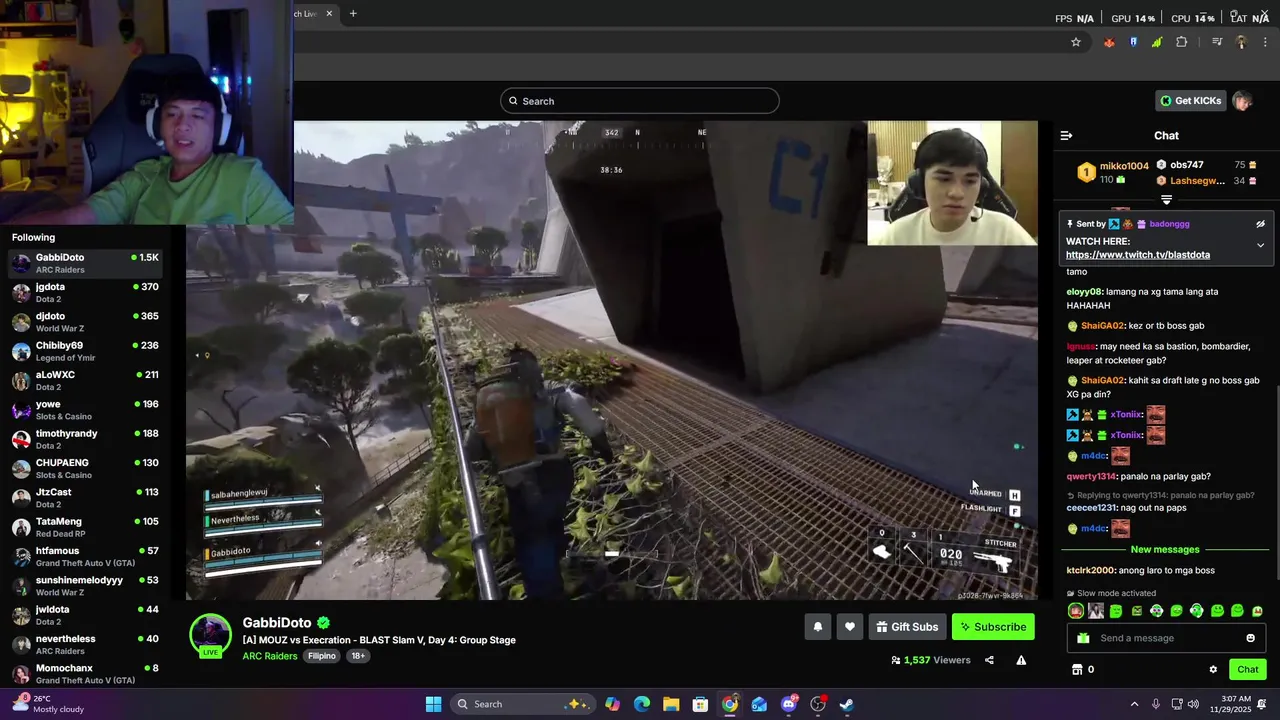The height and width of the screenshot is (720, 1280).
Task: Click the gift icon in message box
Action: click(x=1083, y=638)
